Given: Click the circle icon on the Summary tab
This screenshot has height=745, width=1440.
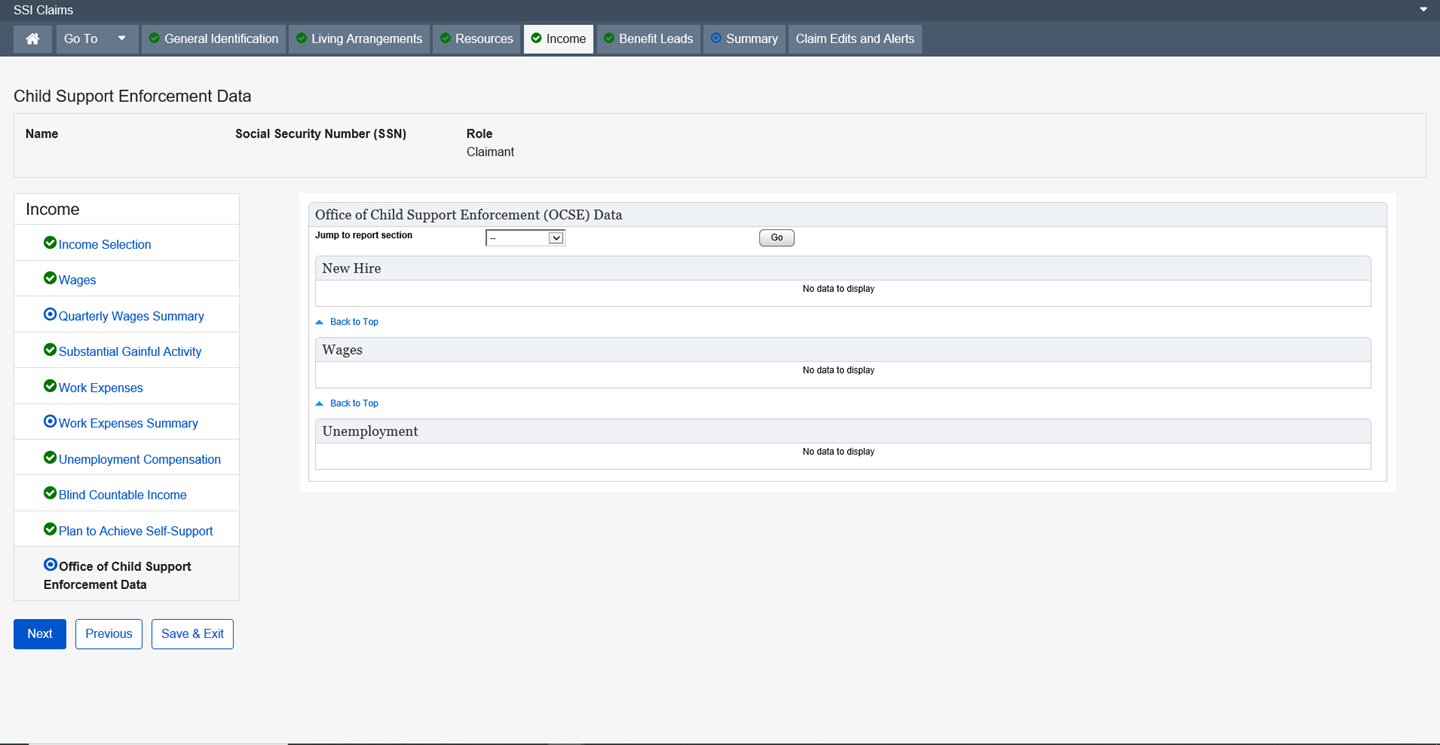Looking at the screenshot, I should [716, 39].
